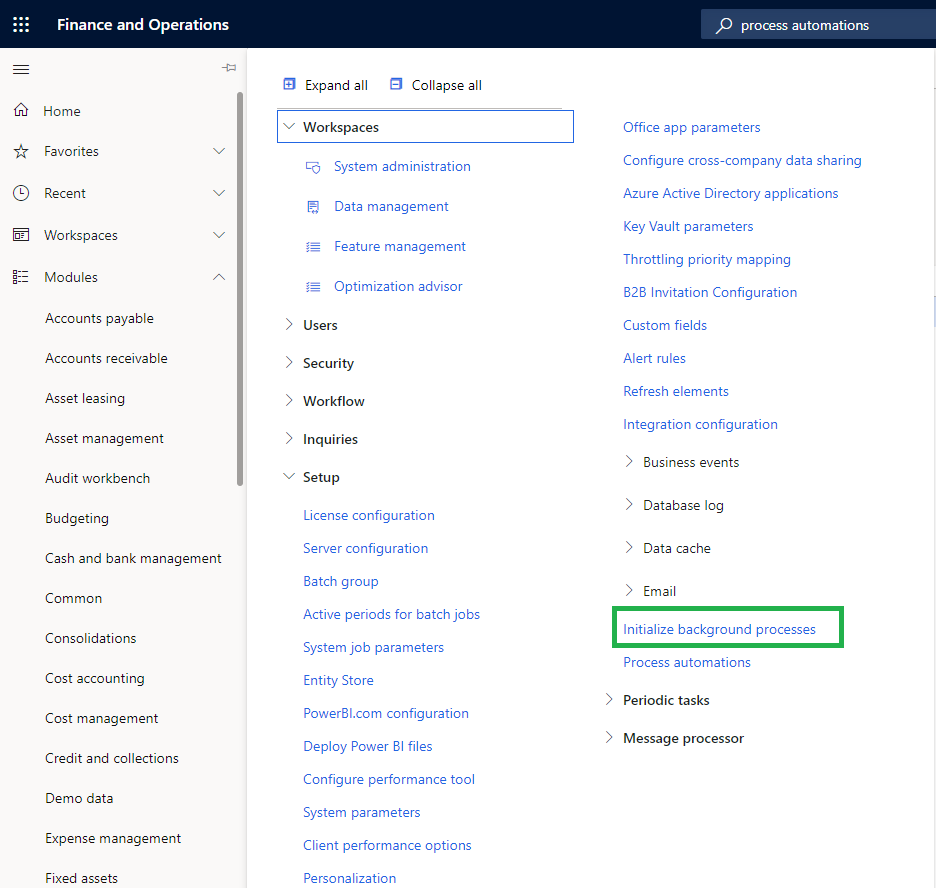This screenshot has height=888, width=936.
Task: Expand the Users section
Action: tap(289, 325)
